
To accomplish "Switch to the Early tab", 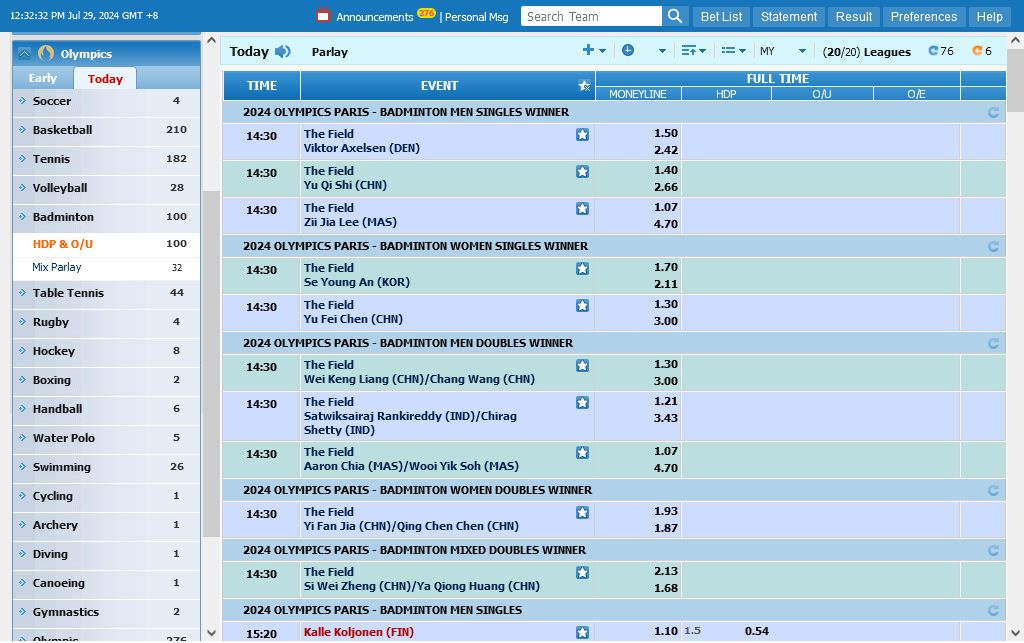I will 43,78.
